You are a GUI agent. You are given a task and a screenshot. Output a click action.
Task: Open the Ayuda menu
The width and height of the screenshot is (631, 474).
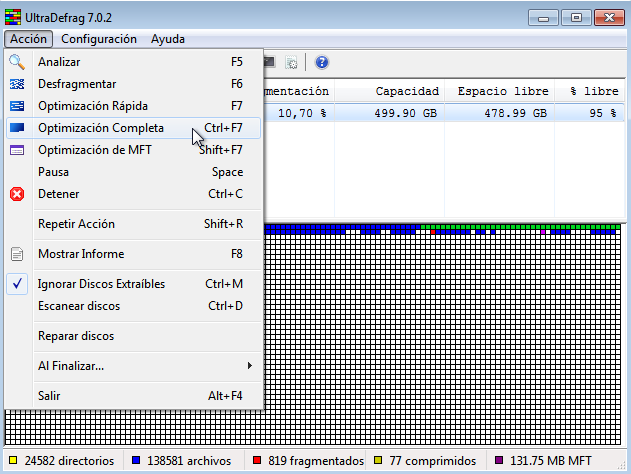point(167,39)
